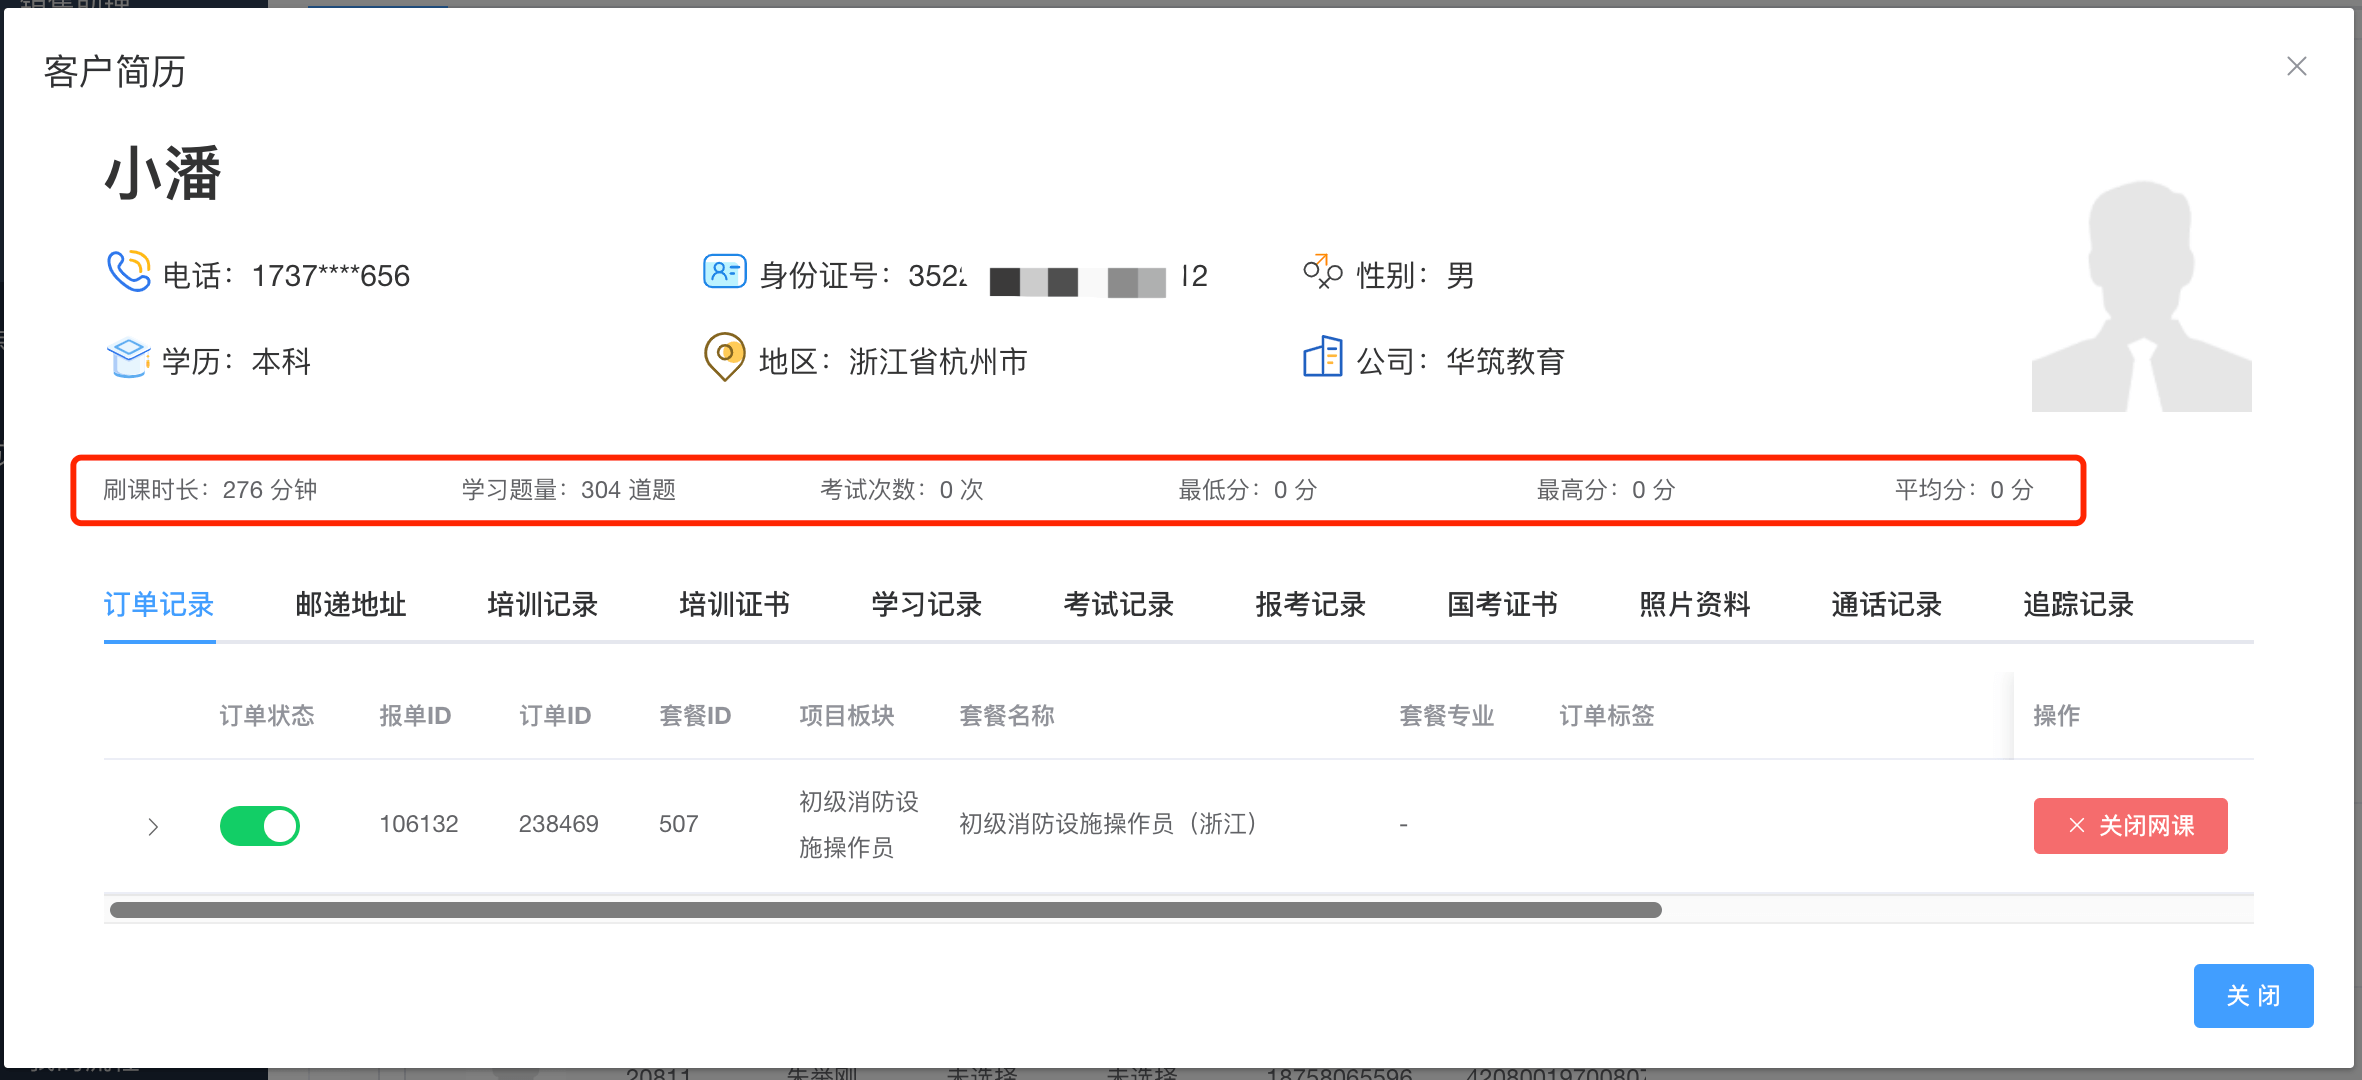This screenshot has width=2362, height=1080.
Task: Go to the 考试记录 tab
Action: pyautogui.click(x=1119, y=605)
